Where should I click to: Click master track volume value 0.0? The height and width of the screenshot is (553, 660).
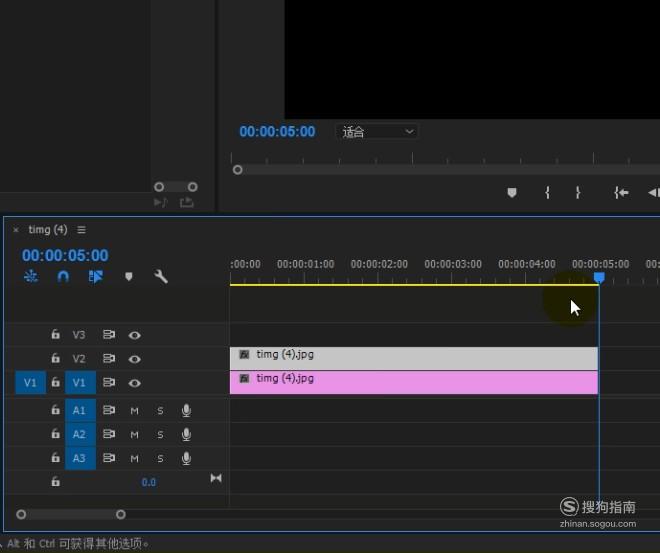[149, 482]
